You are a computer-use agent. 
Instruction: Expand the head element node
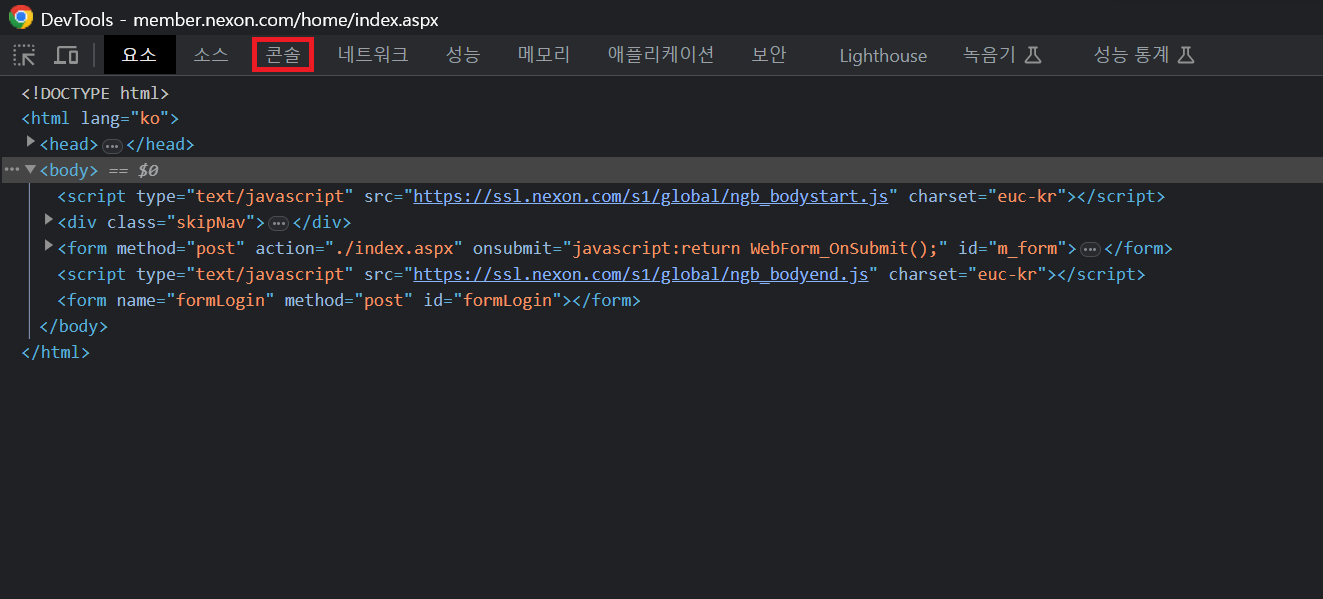31,143
